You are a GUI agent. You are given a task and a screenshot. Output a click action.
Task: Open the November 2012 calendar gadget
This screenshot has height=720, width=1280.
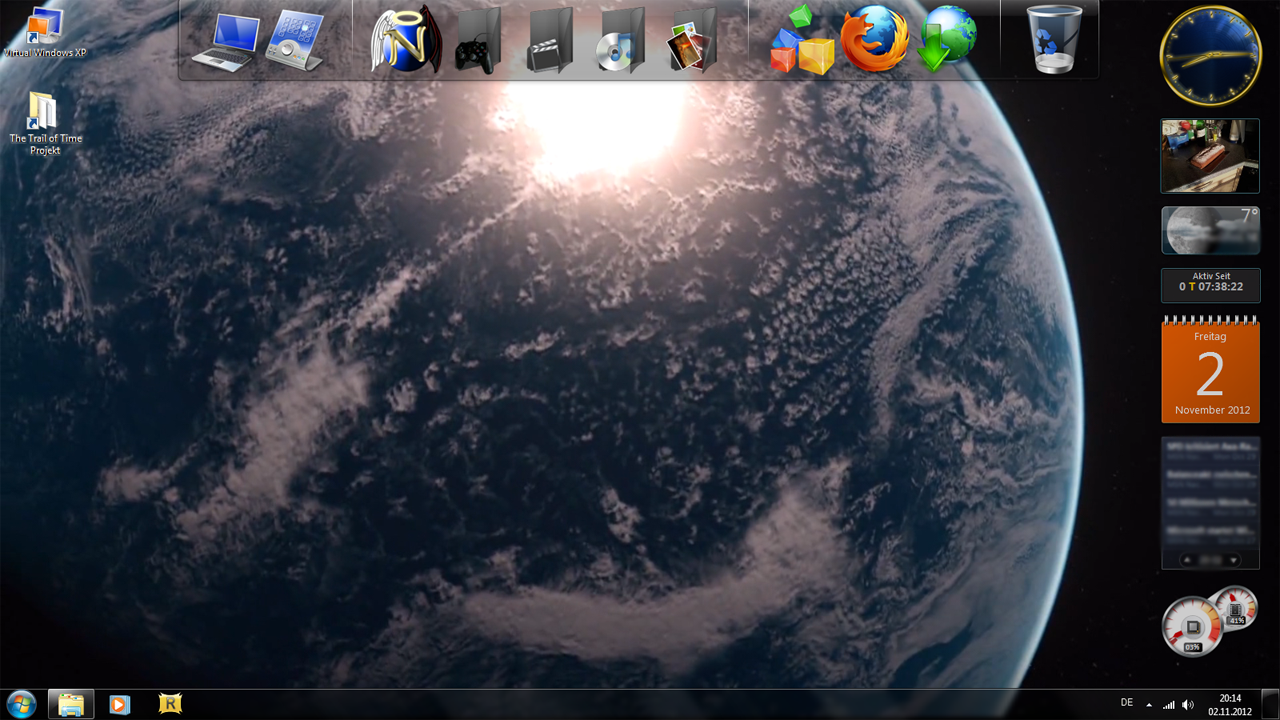[1210, 370]
